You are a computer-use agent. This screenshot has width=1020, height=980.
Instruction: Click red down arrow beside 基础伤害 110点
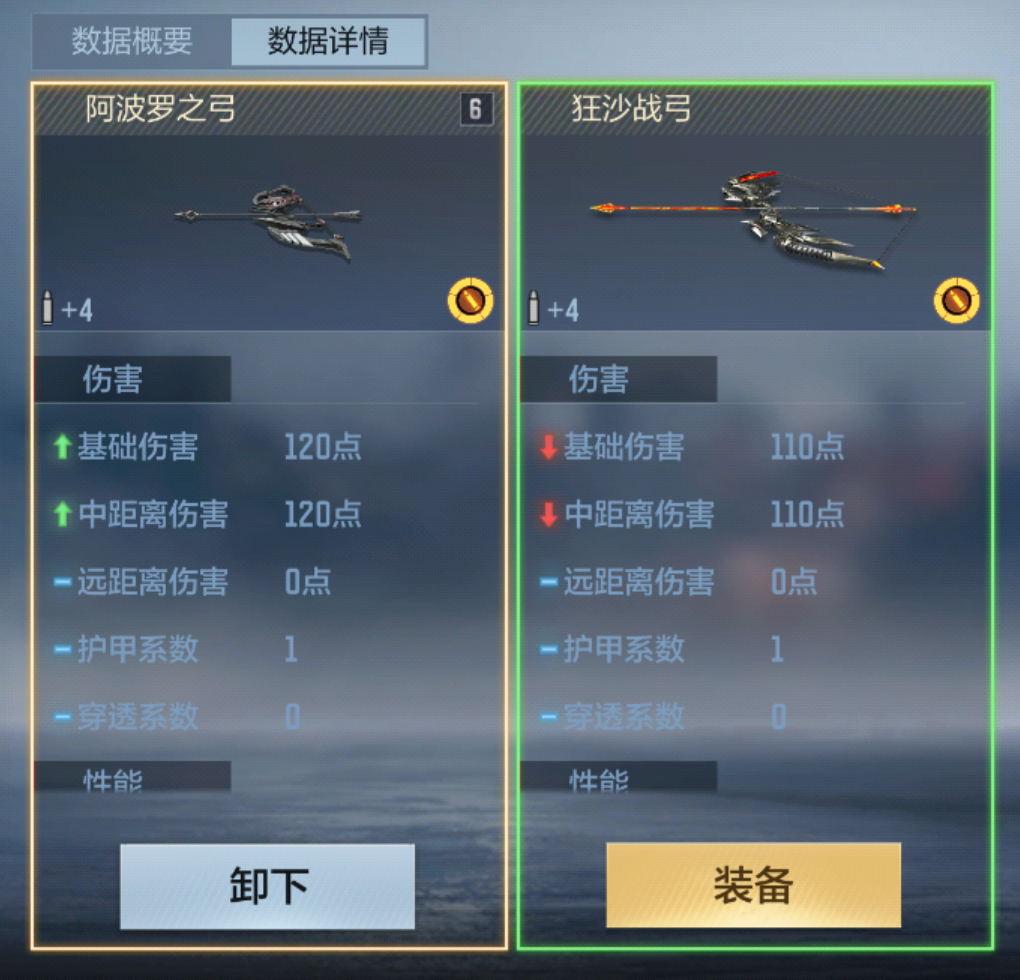click(x=548, y=447)
